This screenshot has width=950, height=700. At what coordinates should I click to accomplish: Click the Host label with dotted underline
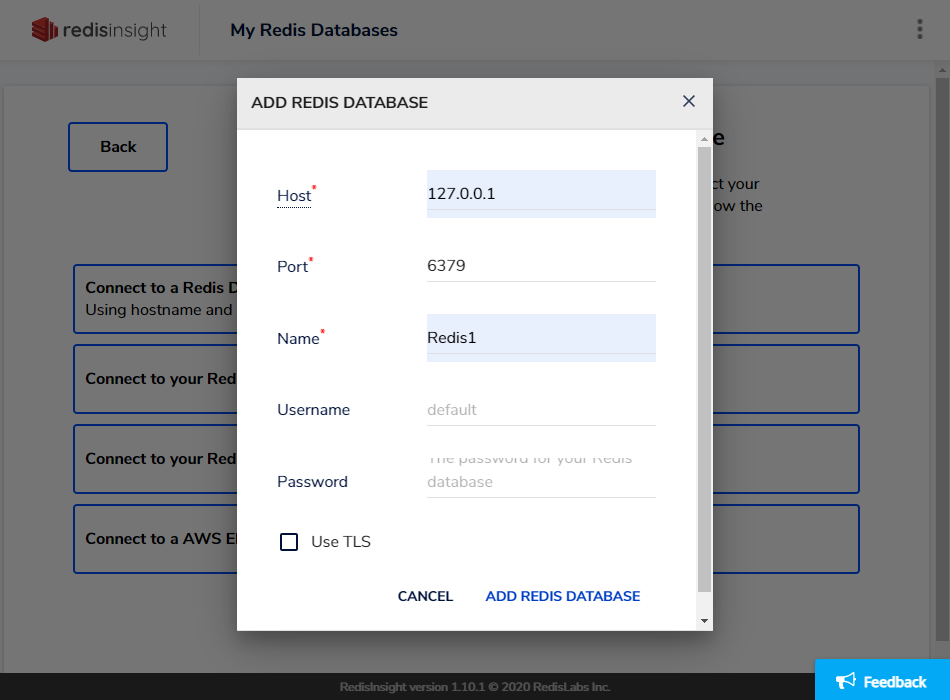[x=294, y=196]
